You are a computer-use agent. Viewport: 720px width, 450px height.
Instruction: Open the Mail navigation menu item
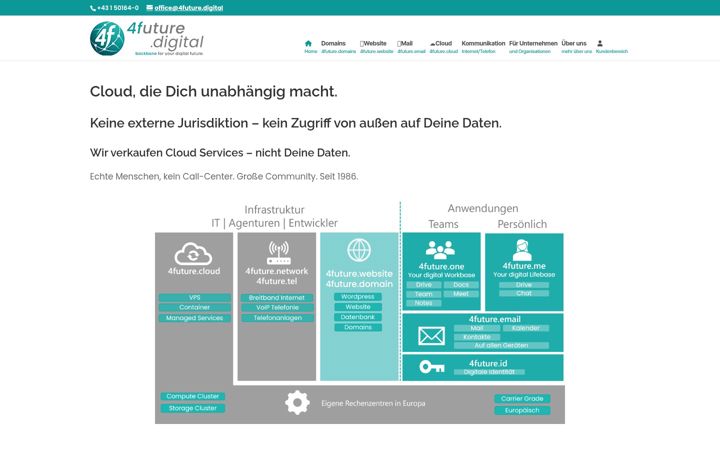[405, 43]
